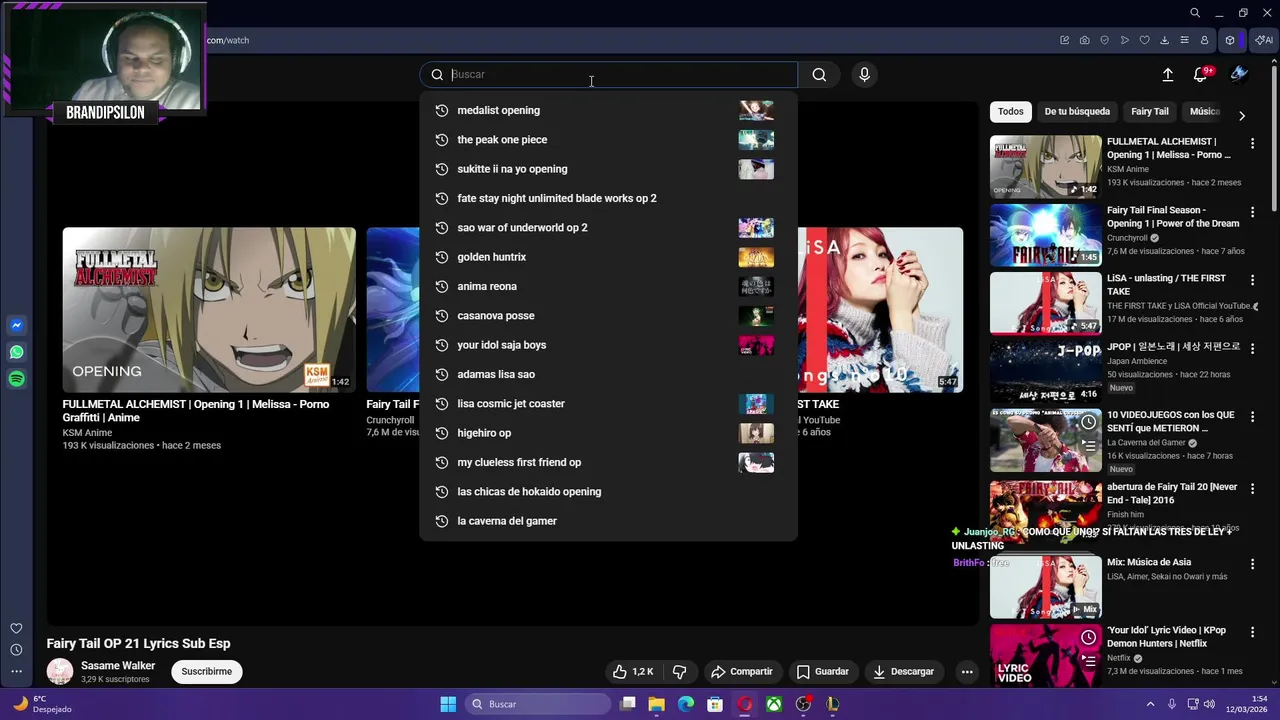Viewport: 1280px width, 720px height.
Task: Select the De tu búsqueda chip
Action: (1077, 112)
